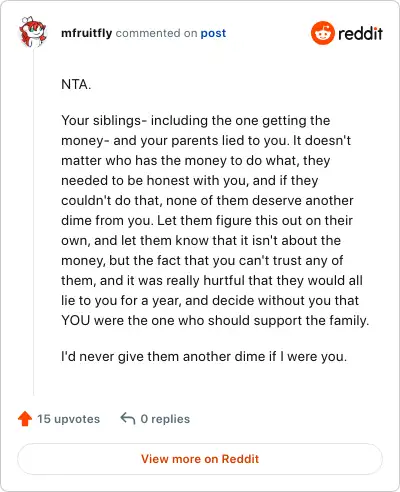Viewport: 400px width, 492px height.
Task: Click the final line "I'd never give them another dime"
Action: 204,356
